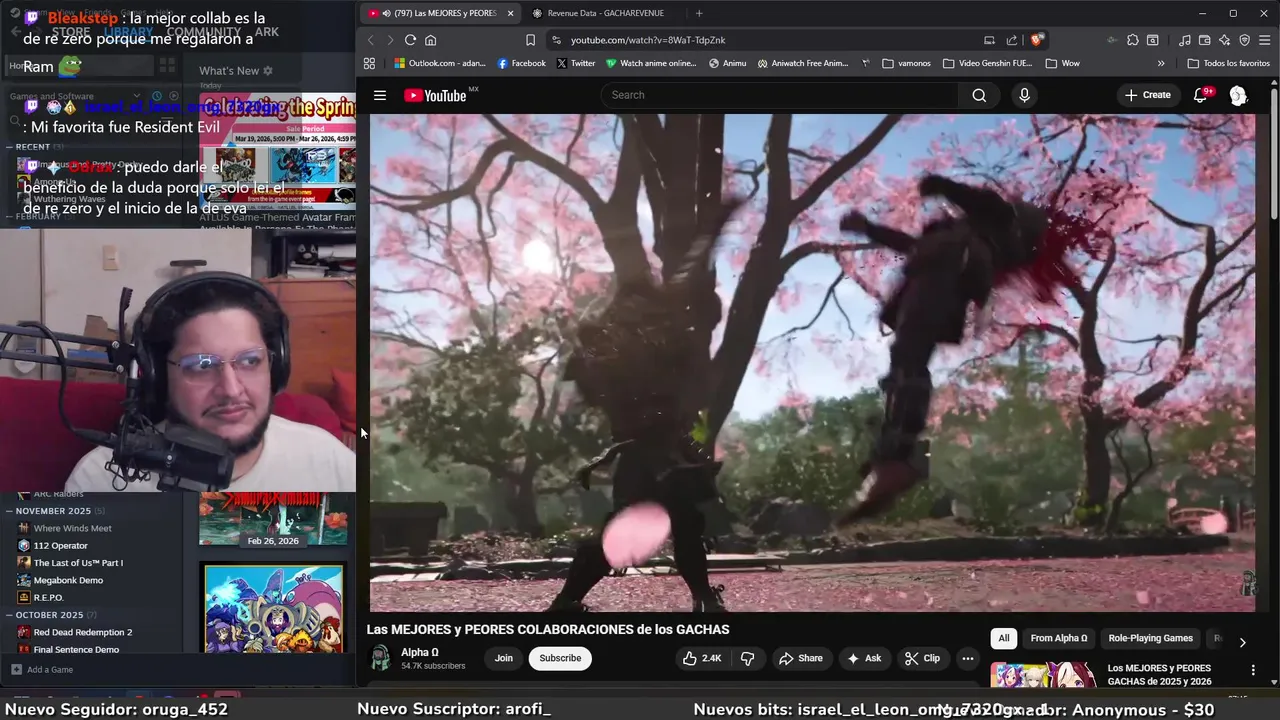Expand the Video Genshin bookmarks folder
The height and width of the screenshot is (720, 1280).
[987, 63]
